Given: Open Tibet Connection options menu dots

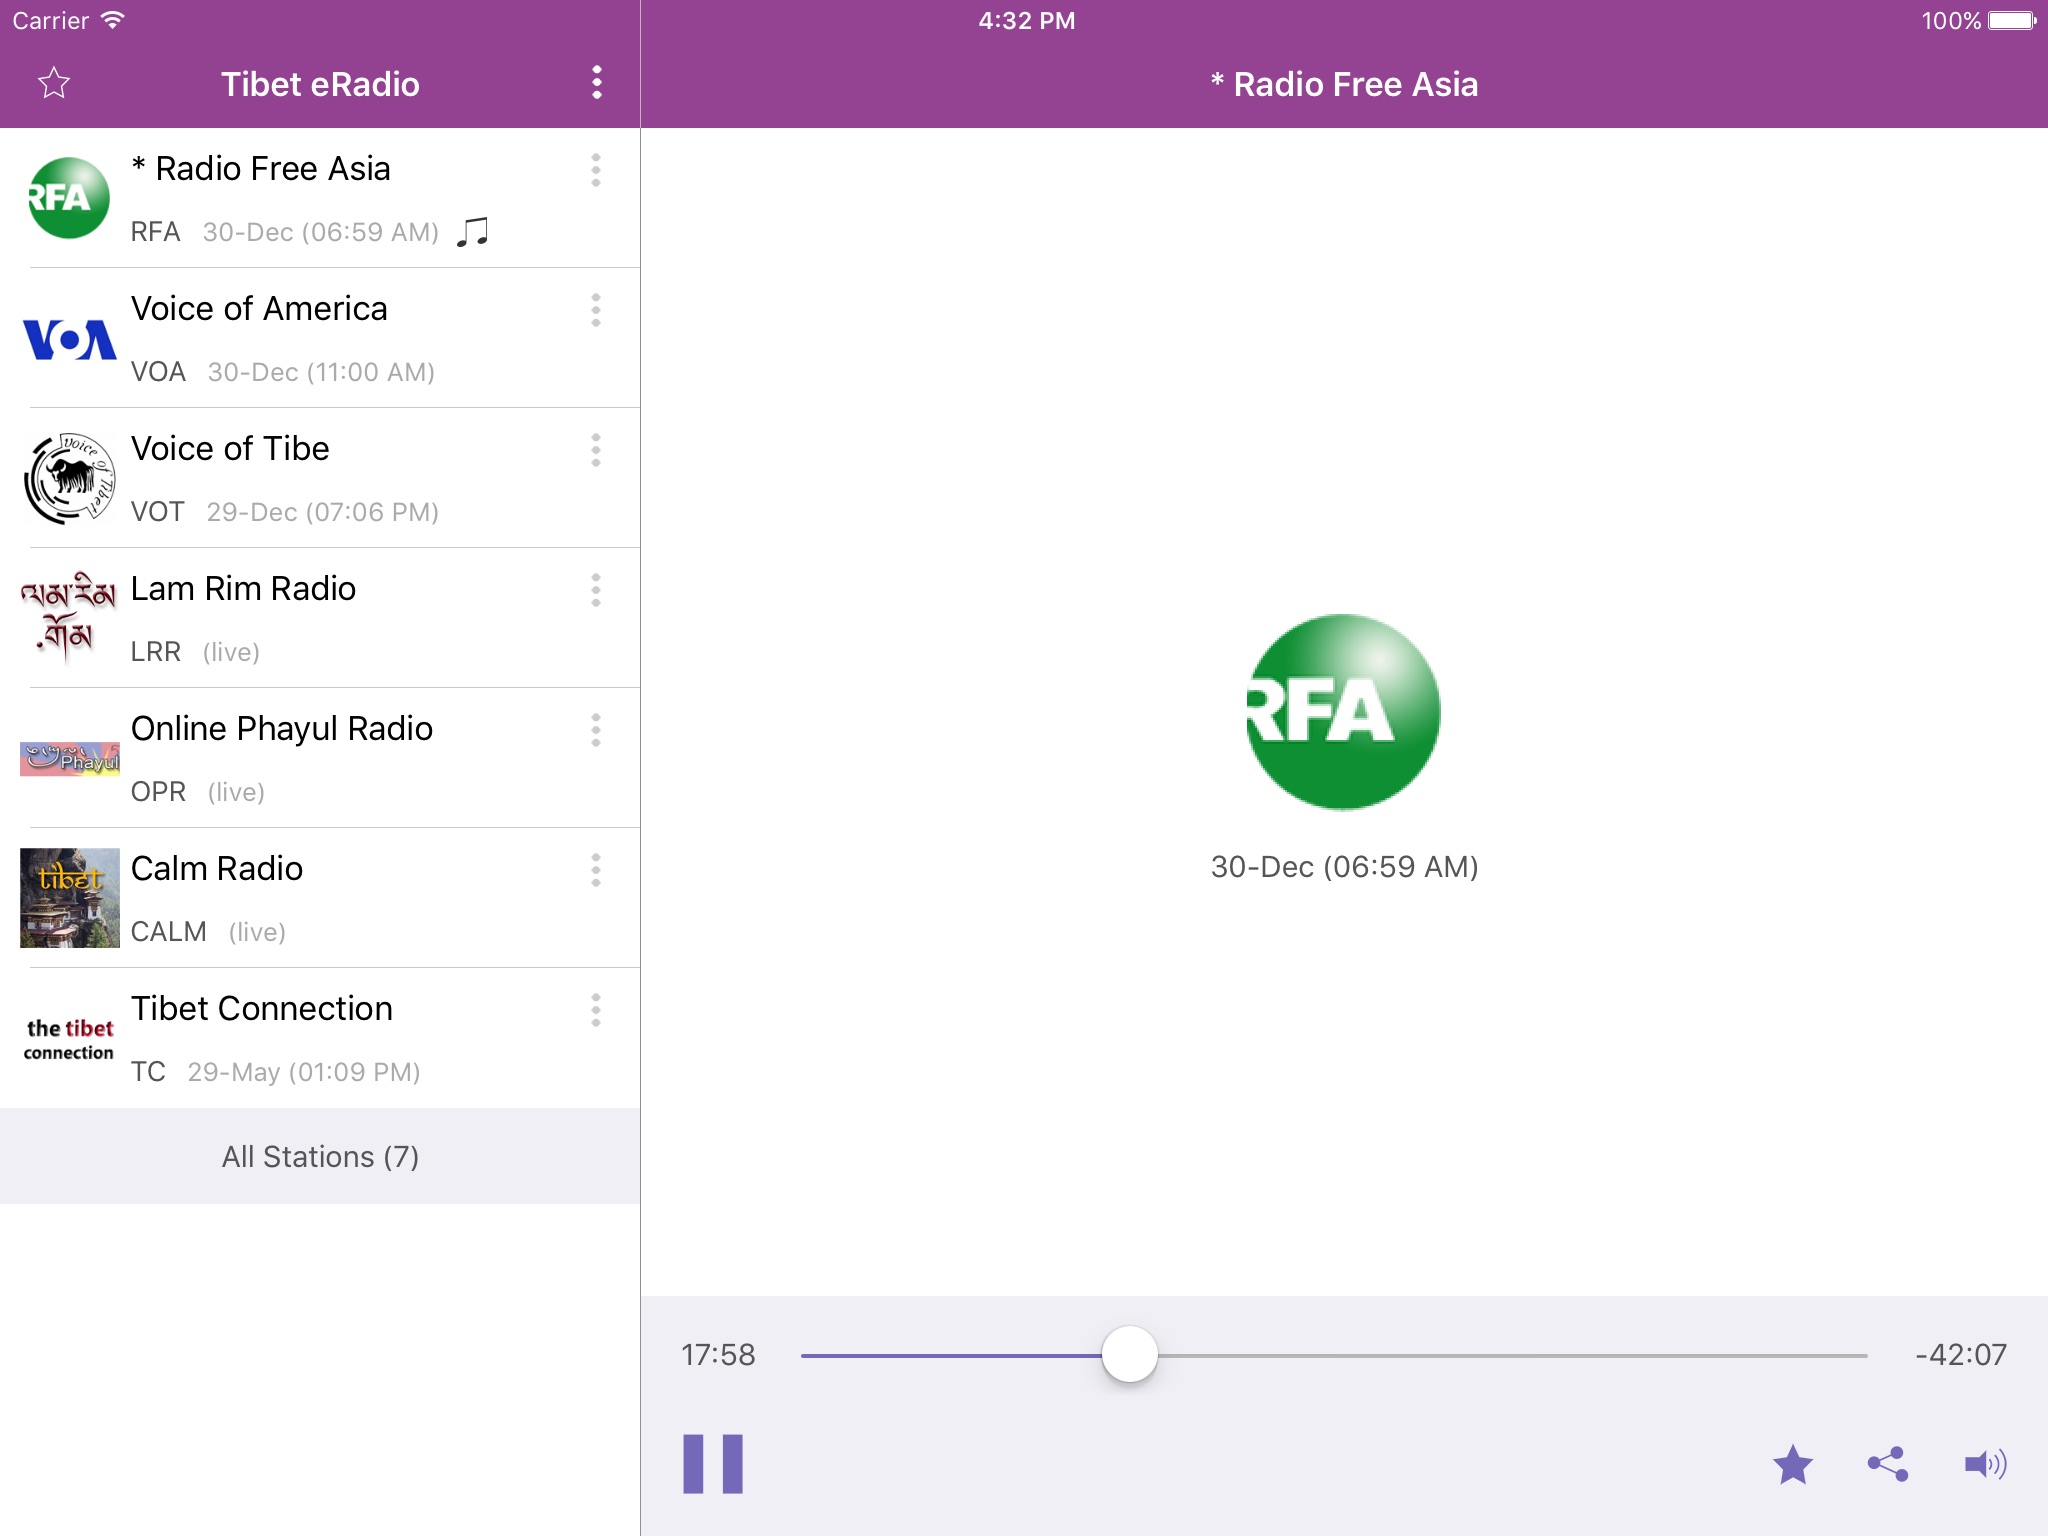Looking at the screenshot, I should point(596,1011).
